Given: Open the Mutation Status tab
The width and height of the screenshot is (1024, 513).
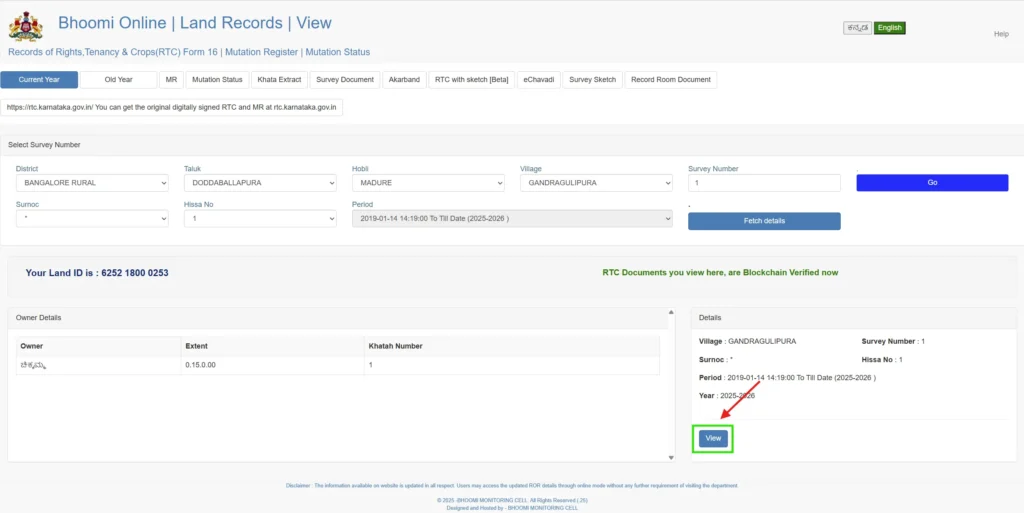Looking at the screenshot, I should tap(217, 80).
